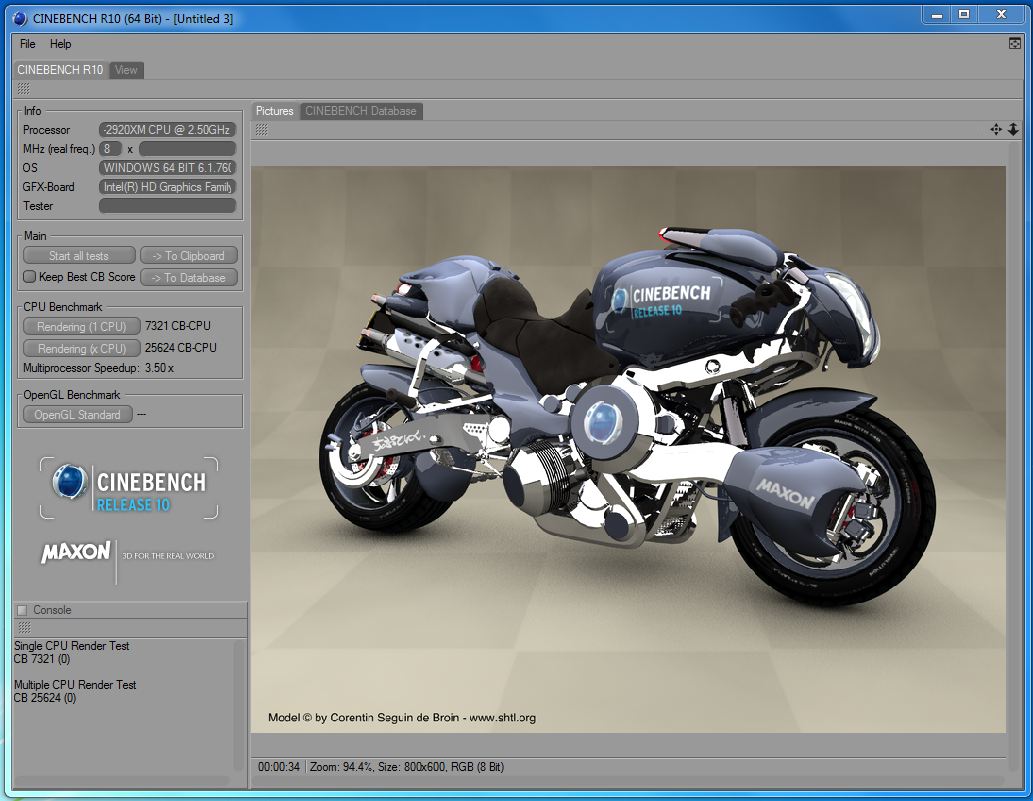
Task: Click the grip handle below CINEBENCH R10 tab
Action: (24, 89)
